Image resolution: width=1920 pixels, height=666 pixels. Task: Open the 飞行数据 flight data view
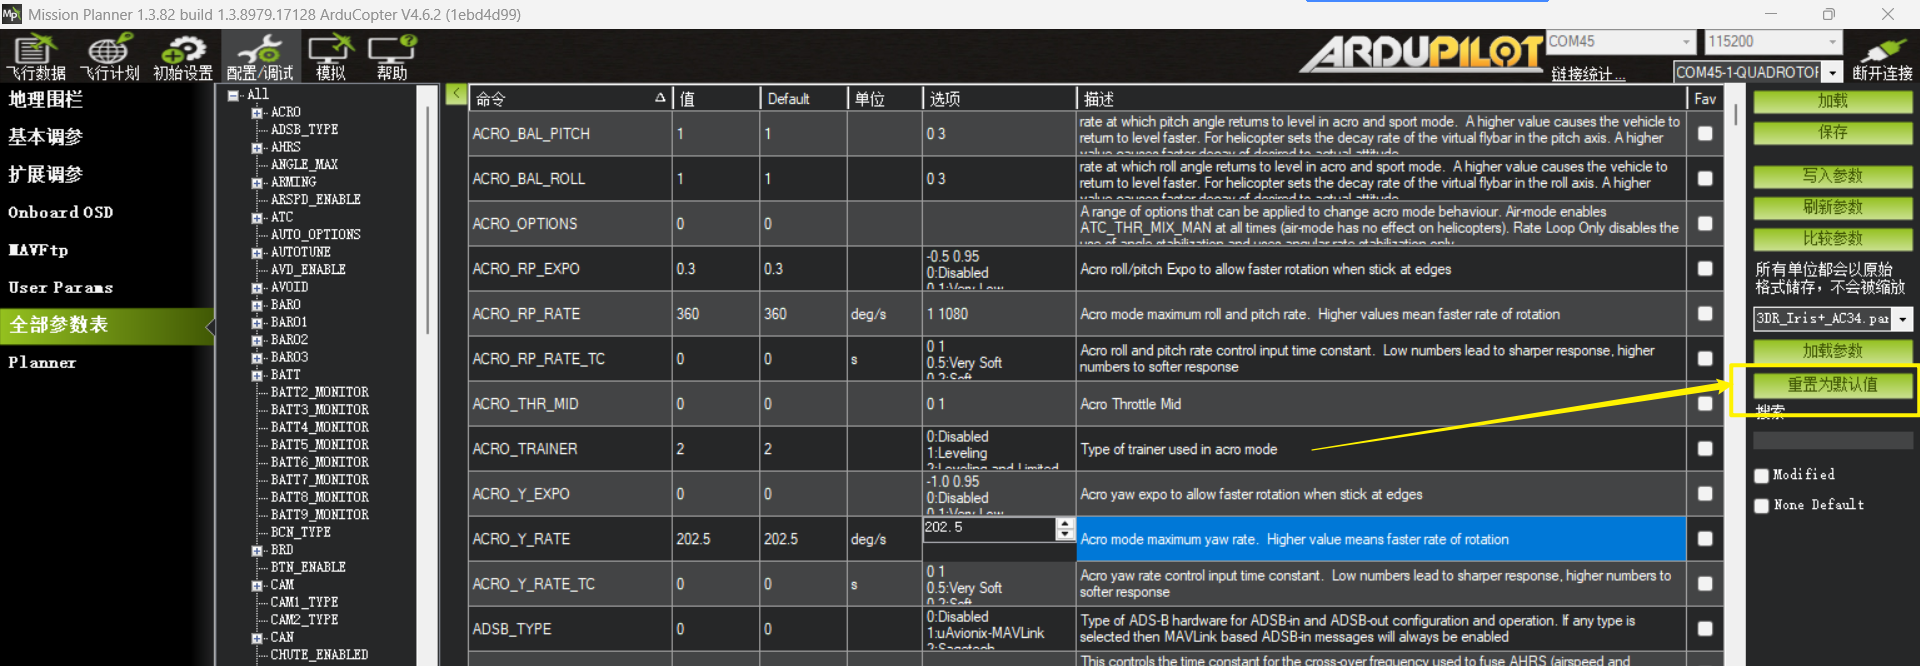36,56
